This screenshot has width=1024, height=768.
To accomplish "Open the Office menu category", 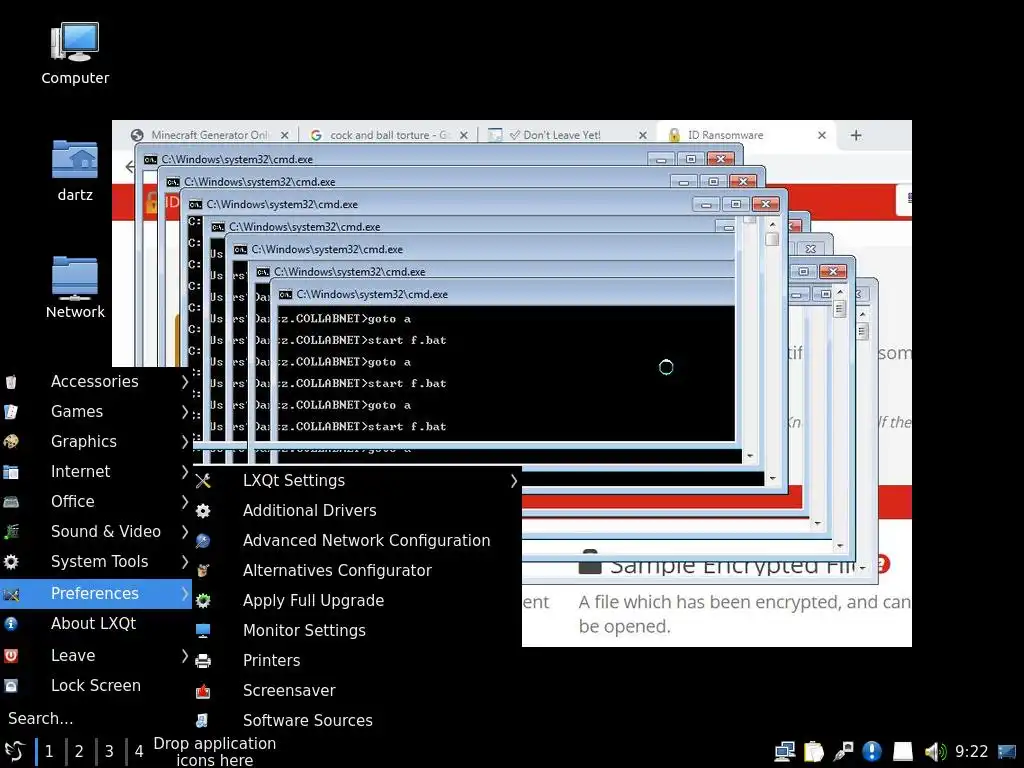I will [96, 502].
